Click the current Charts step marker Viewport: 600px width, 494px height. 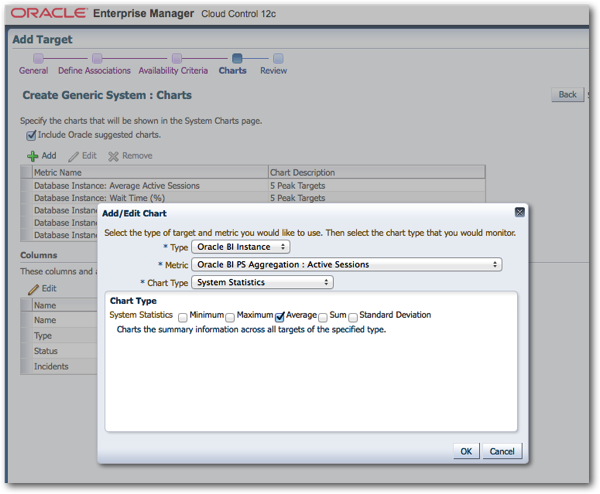(237, 58)
